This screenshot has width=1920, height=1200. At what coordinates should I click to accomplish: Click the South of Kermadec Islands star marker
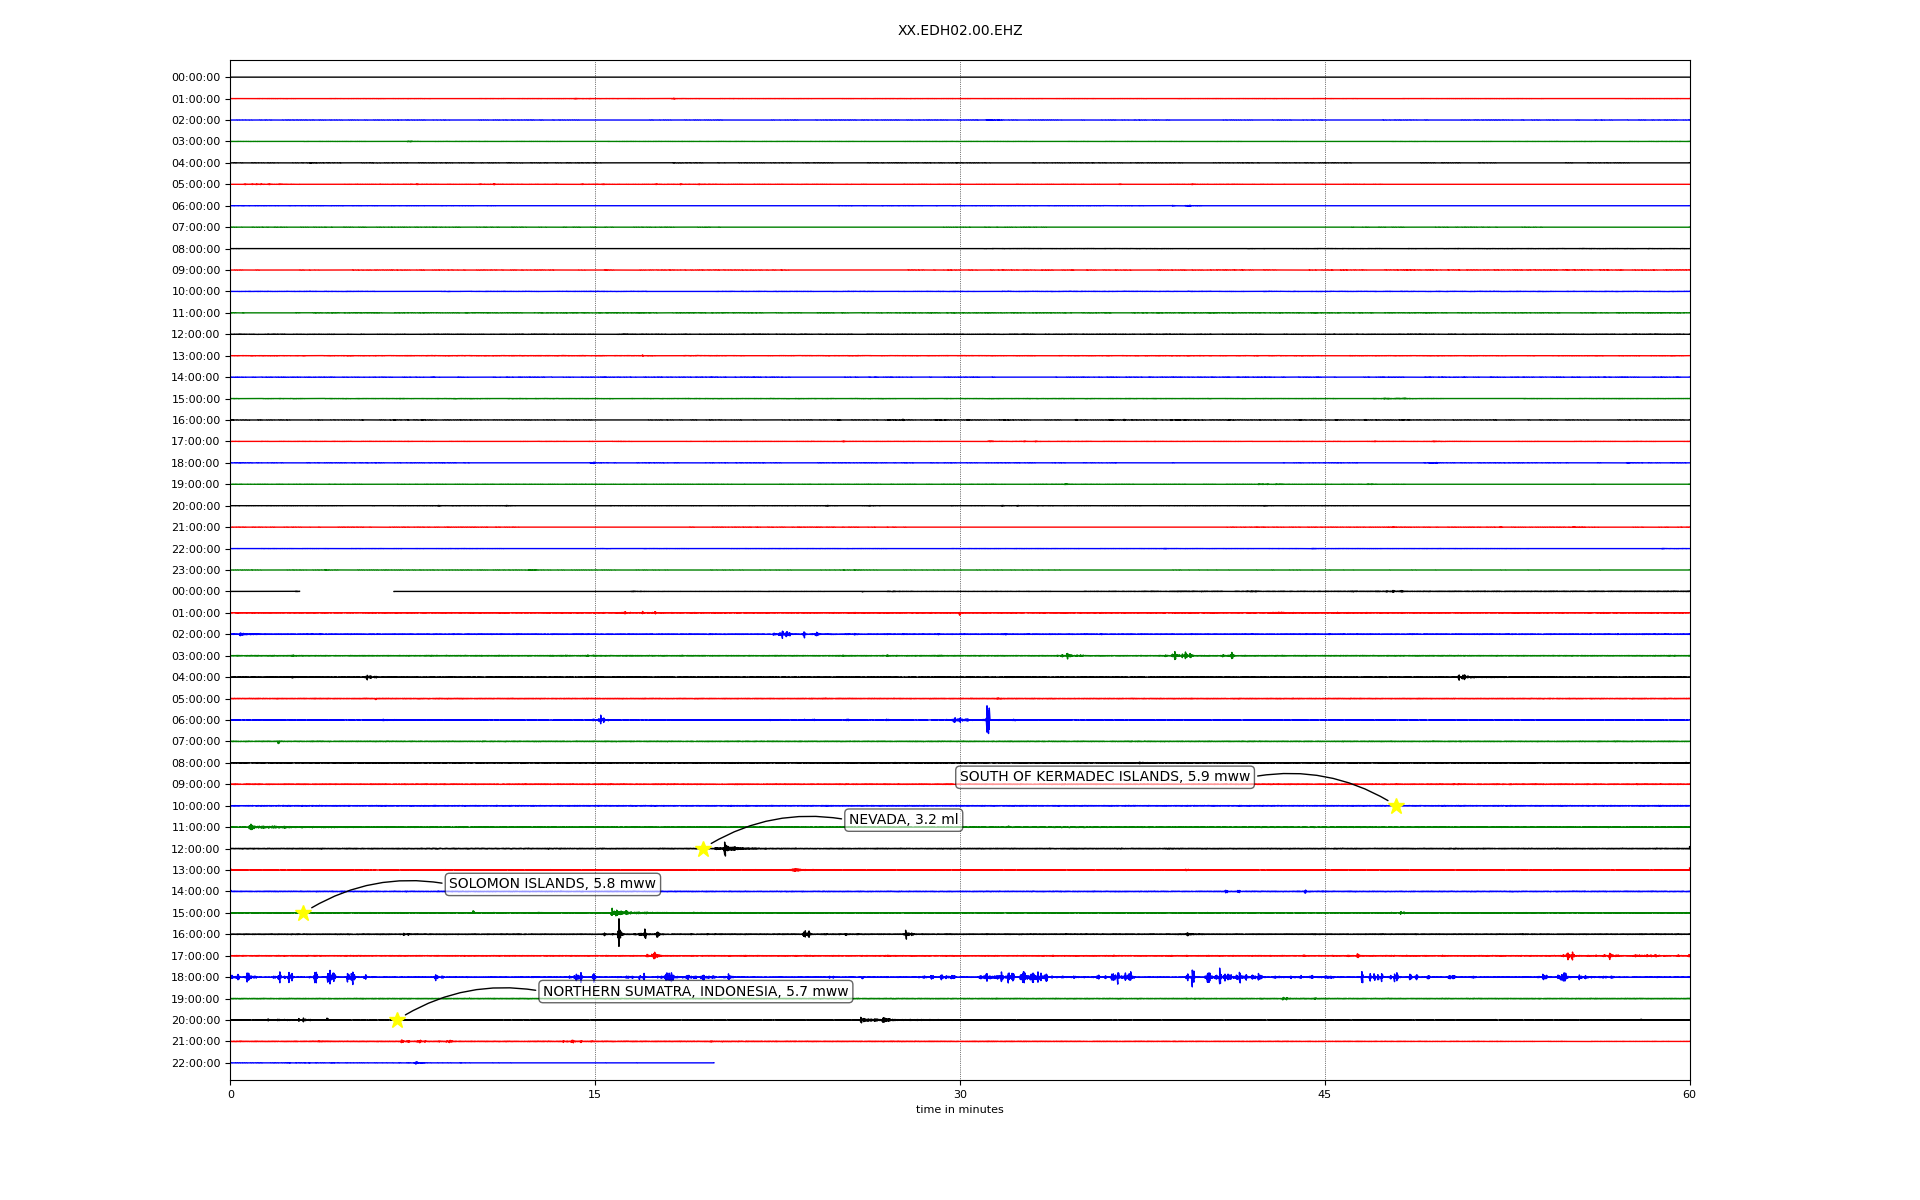click(1396, 806)
